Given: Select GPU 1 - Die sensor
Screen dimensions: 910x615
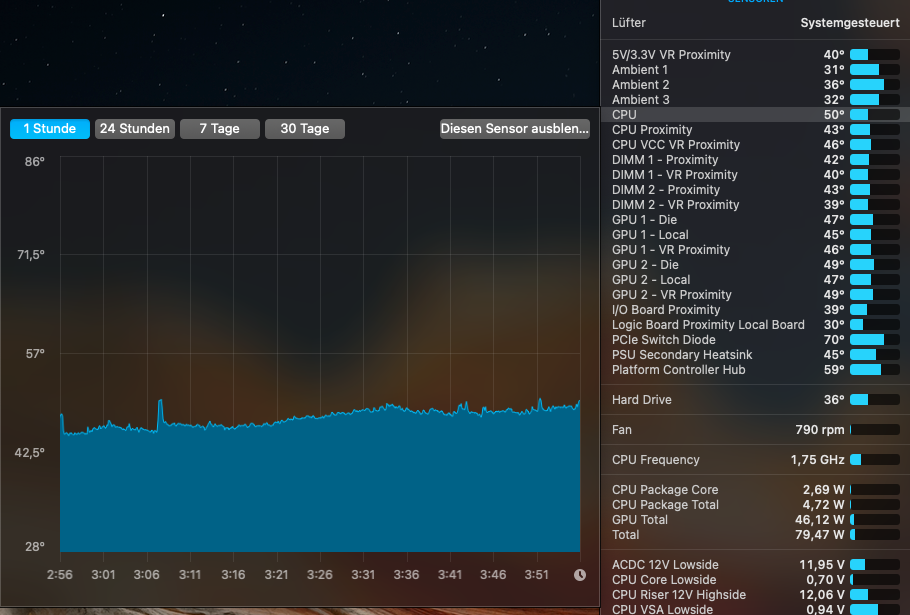Looking at the screenshot, I should point(756,220).
